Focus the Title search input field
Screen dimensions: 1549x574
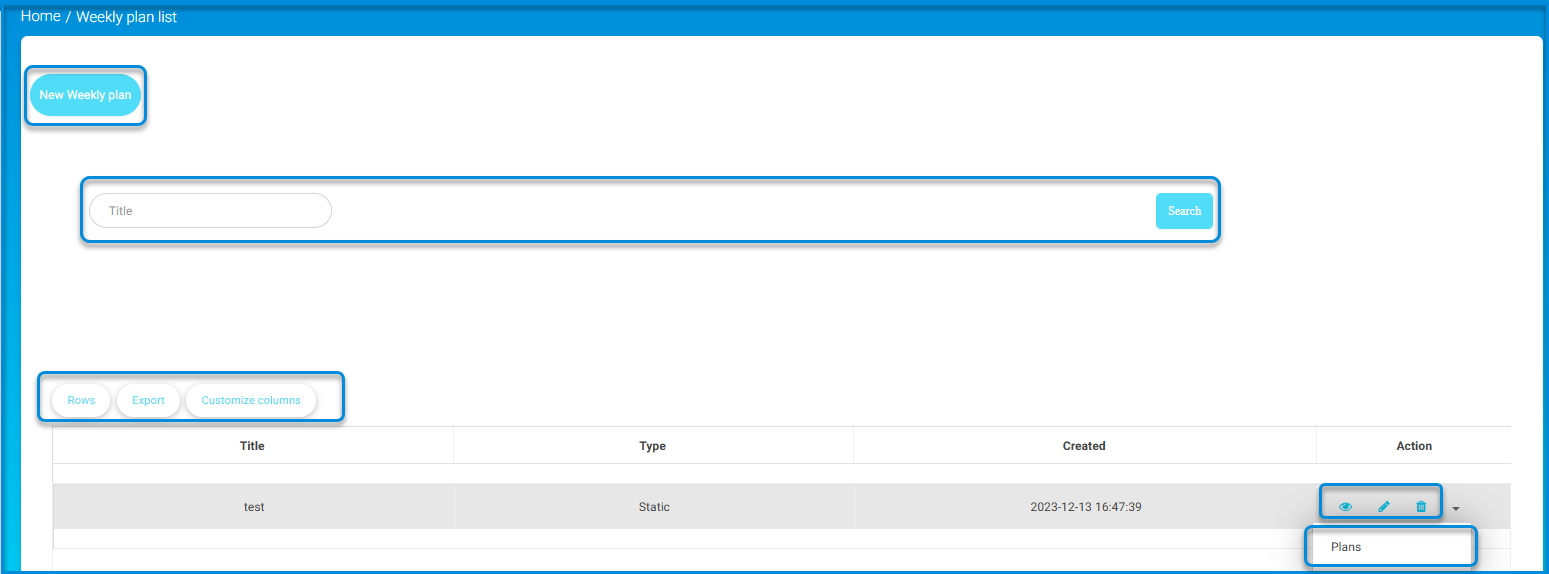tap(210, 211)
